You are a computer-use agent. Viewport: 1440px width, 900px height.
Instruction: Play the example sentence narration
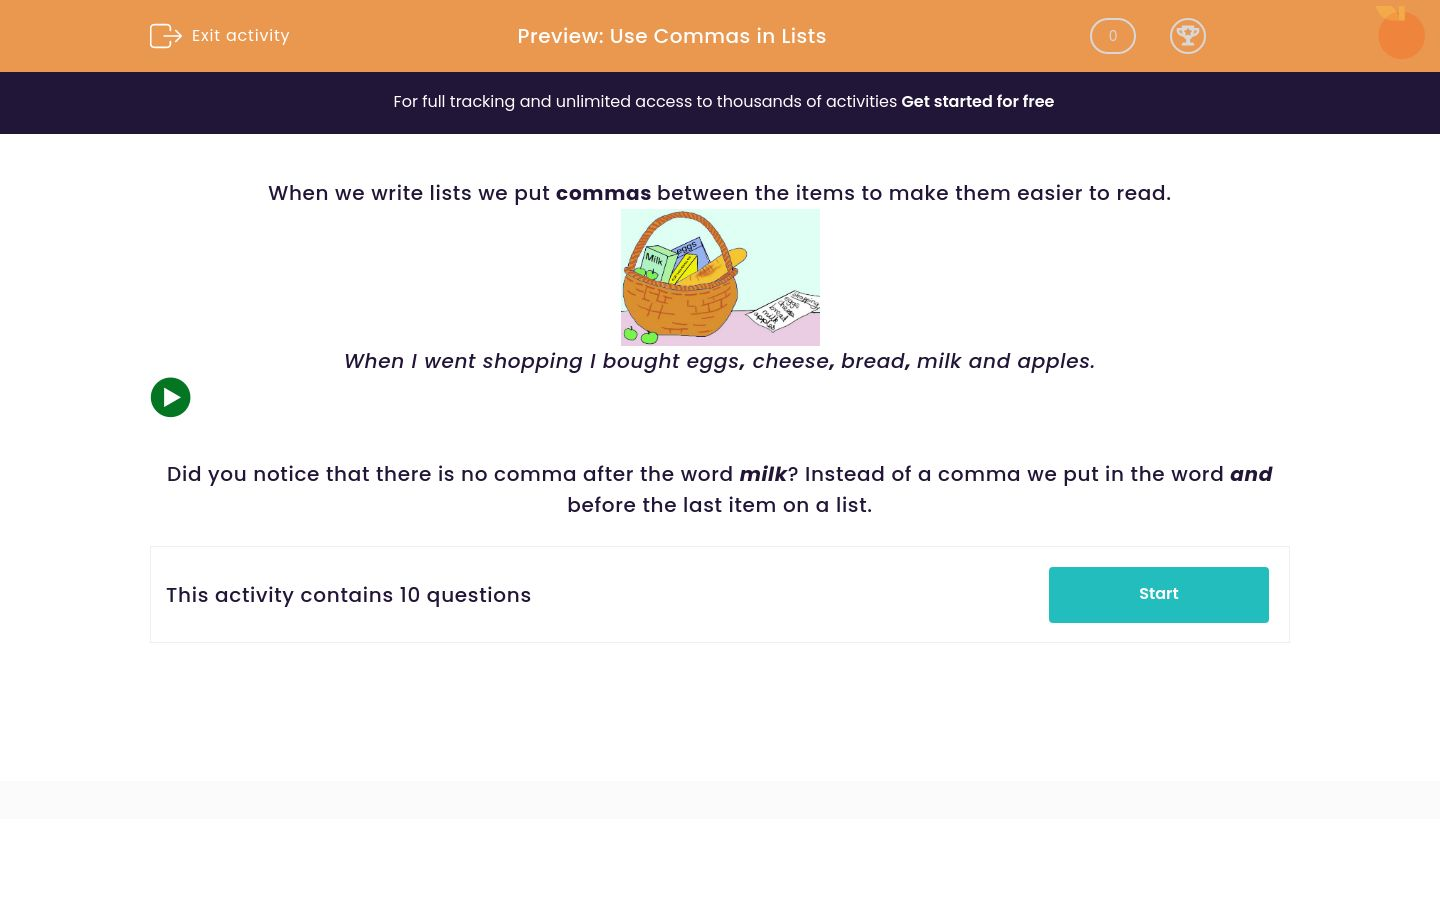pos(170,397)
